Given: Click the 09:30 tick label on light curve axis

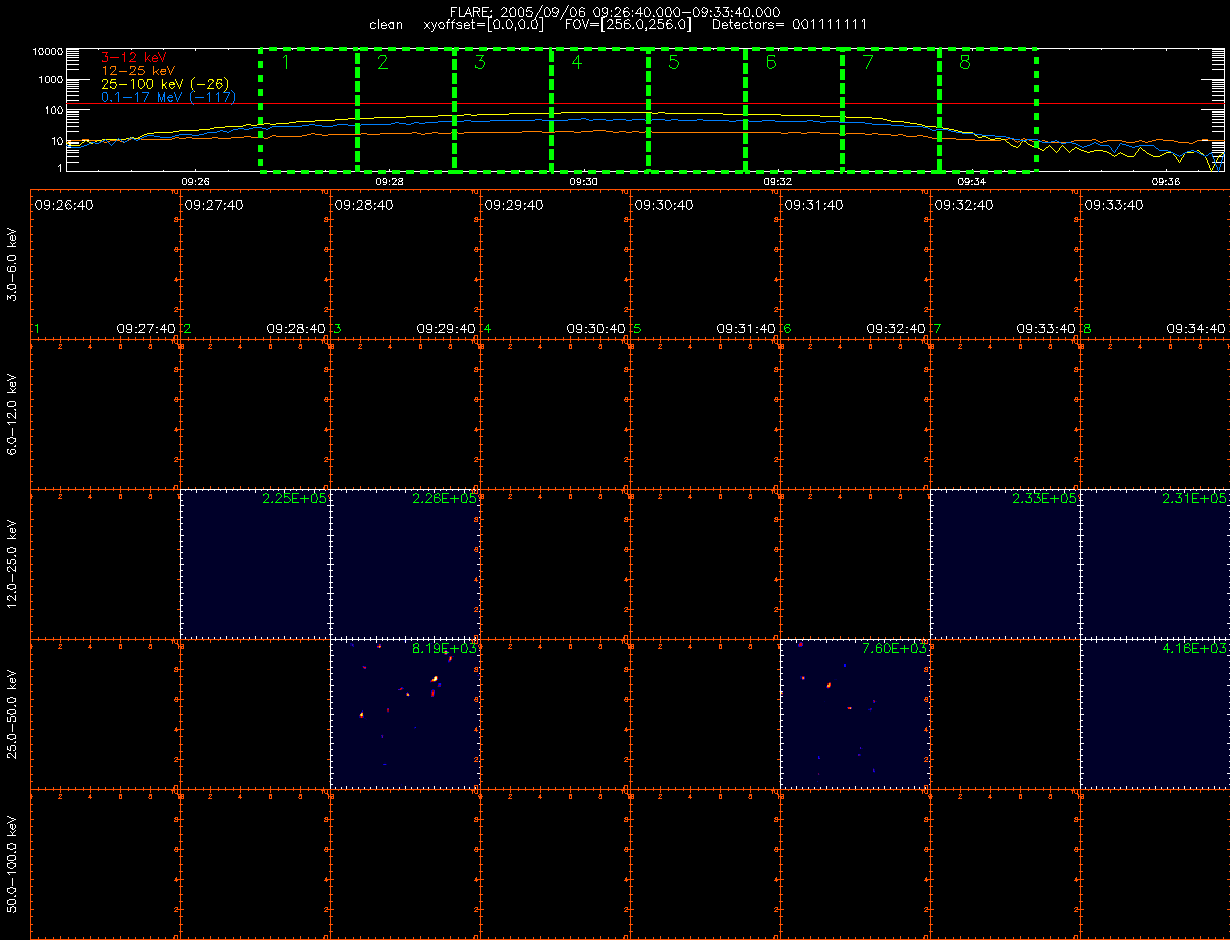Looking at the screenshot, I should point(583,182).
